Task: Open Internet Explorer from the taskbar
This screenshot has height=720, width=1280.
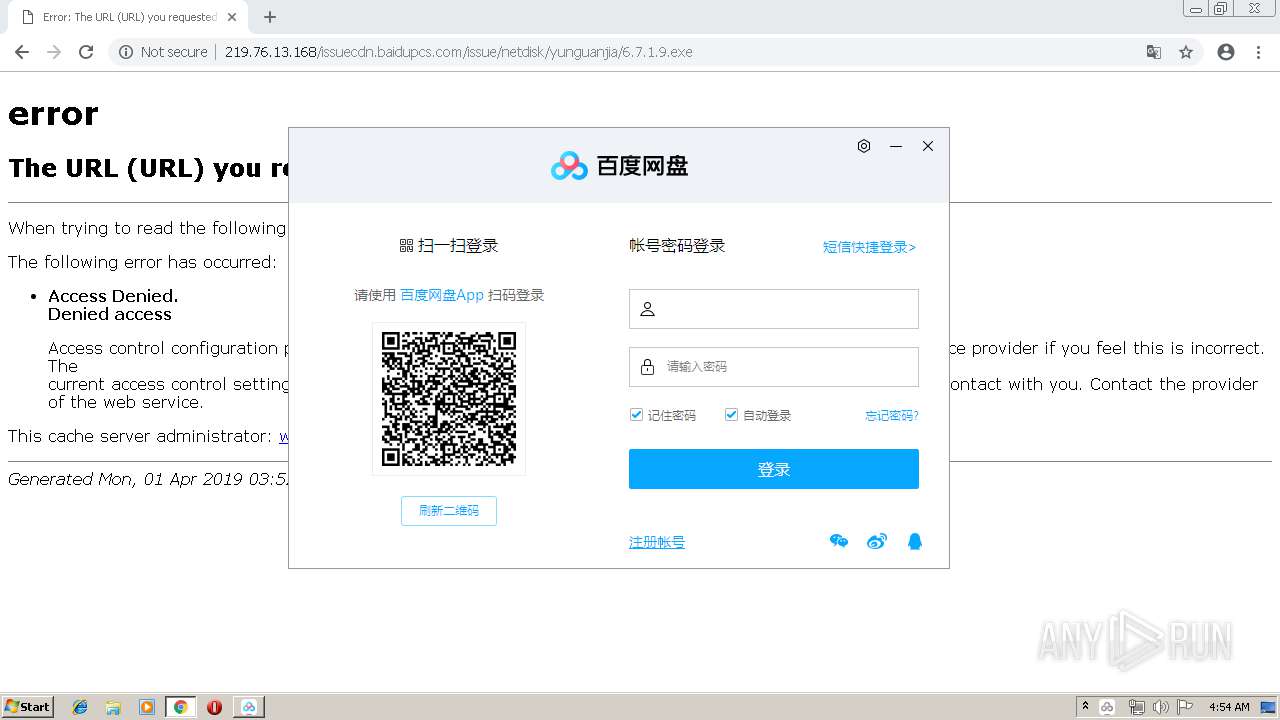Action: click(81, 707)
